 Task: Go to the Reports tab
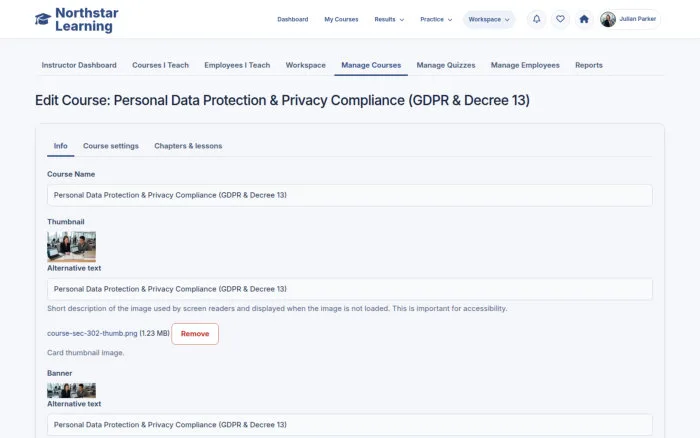point(588,65)
